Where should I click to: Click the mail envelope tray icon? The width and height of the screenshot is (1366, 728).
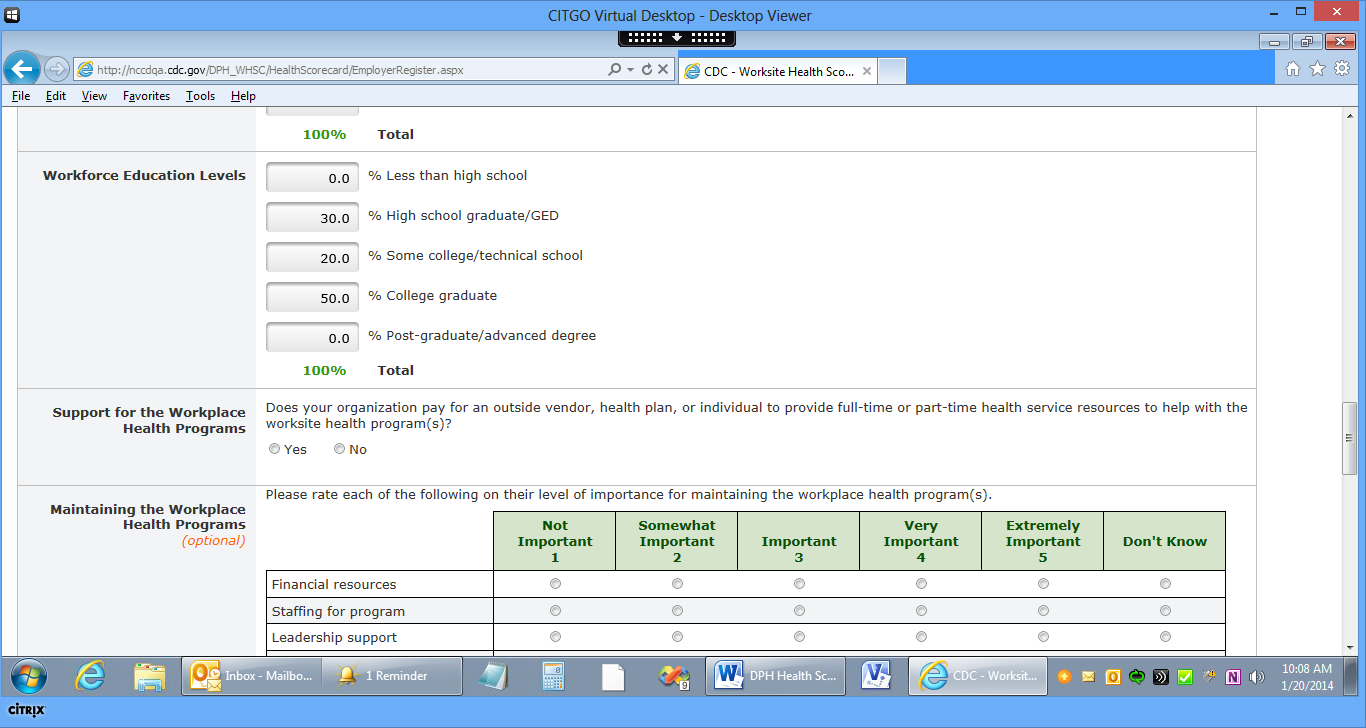[1088, 677]
